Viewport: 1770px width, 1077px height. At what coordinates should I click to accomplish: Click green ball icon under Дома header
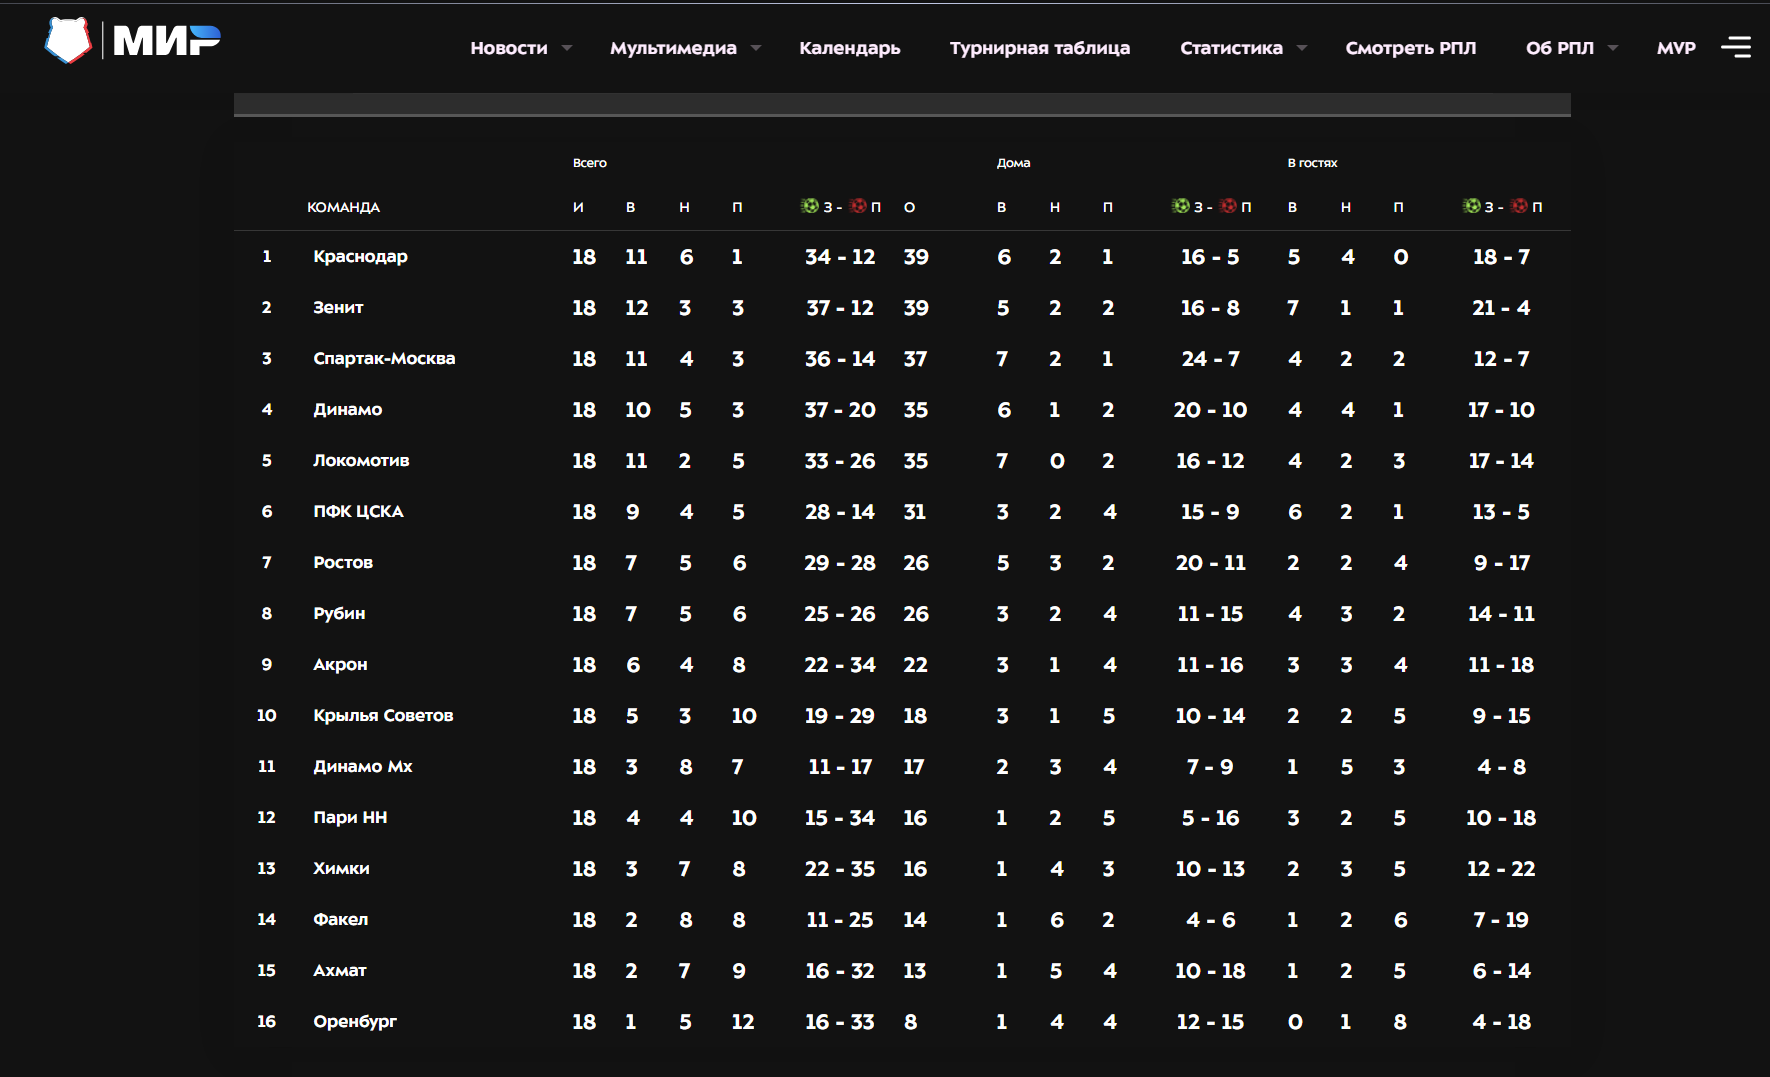pos(1181,206)
